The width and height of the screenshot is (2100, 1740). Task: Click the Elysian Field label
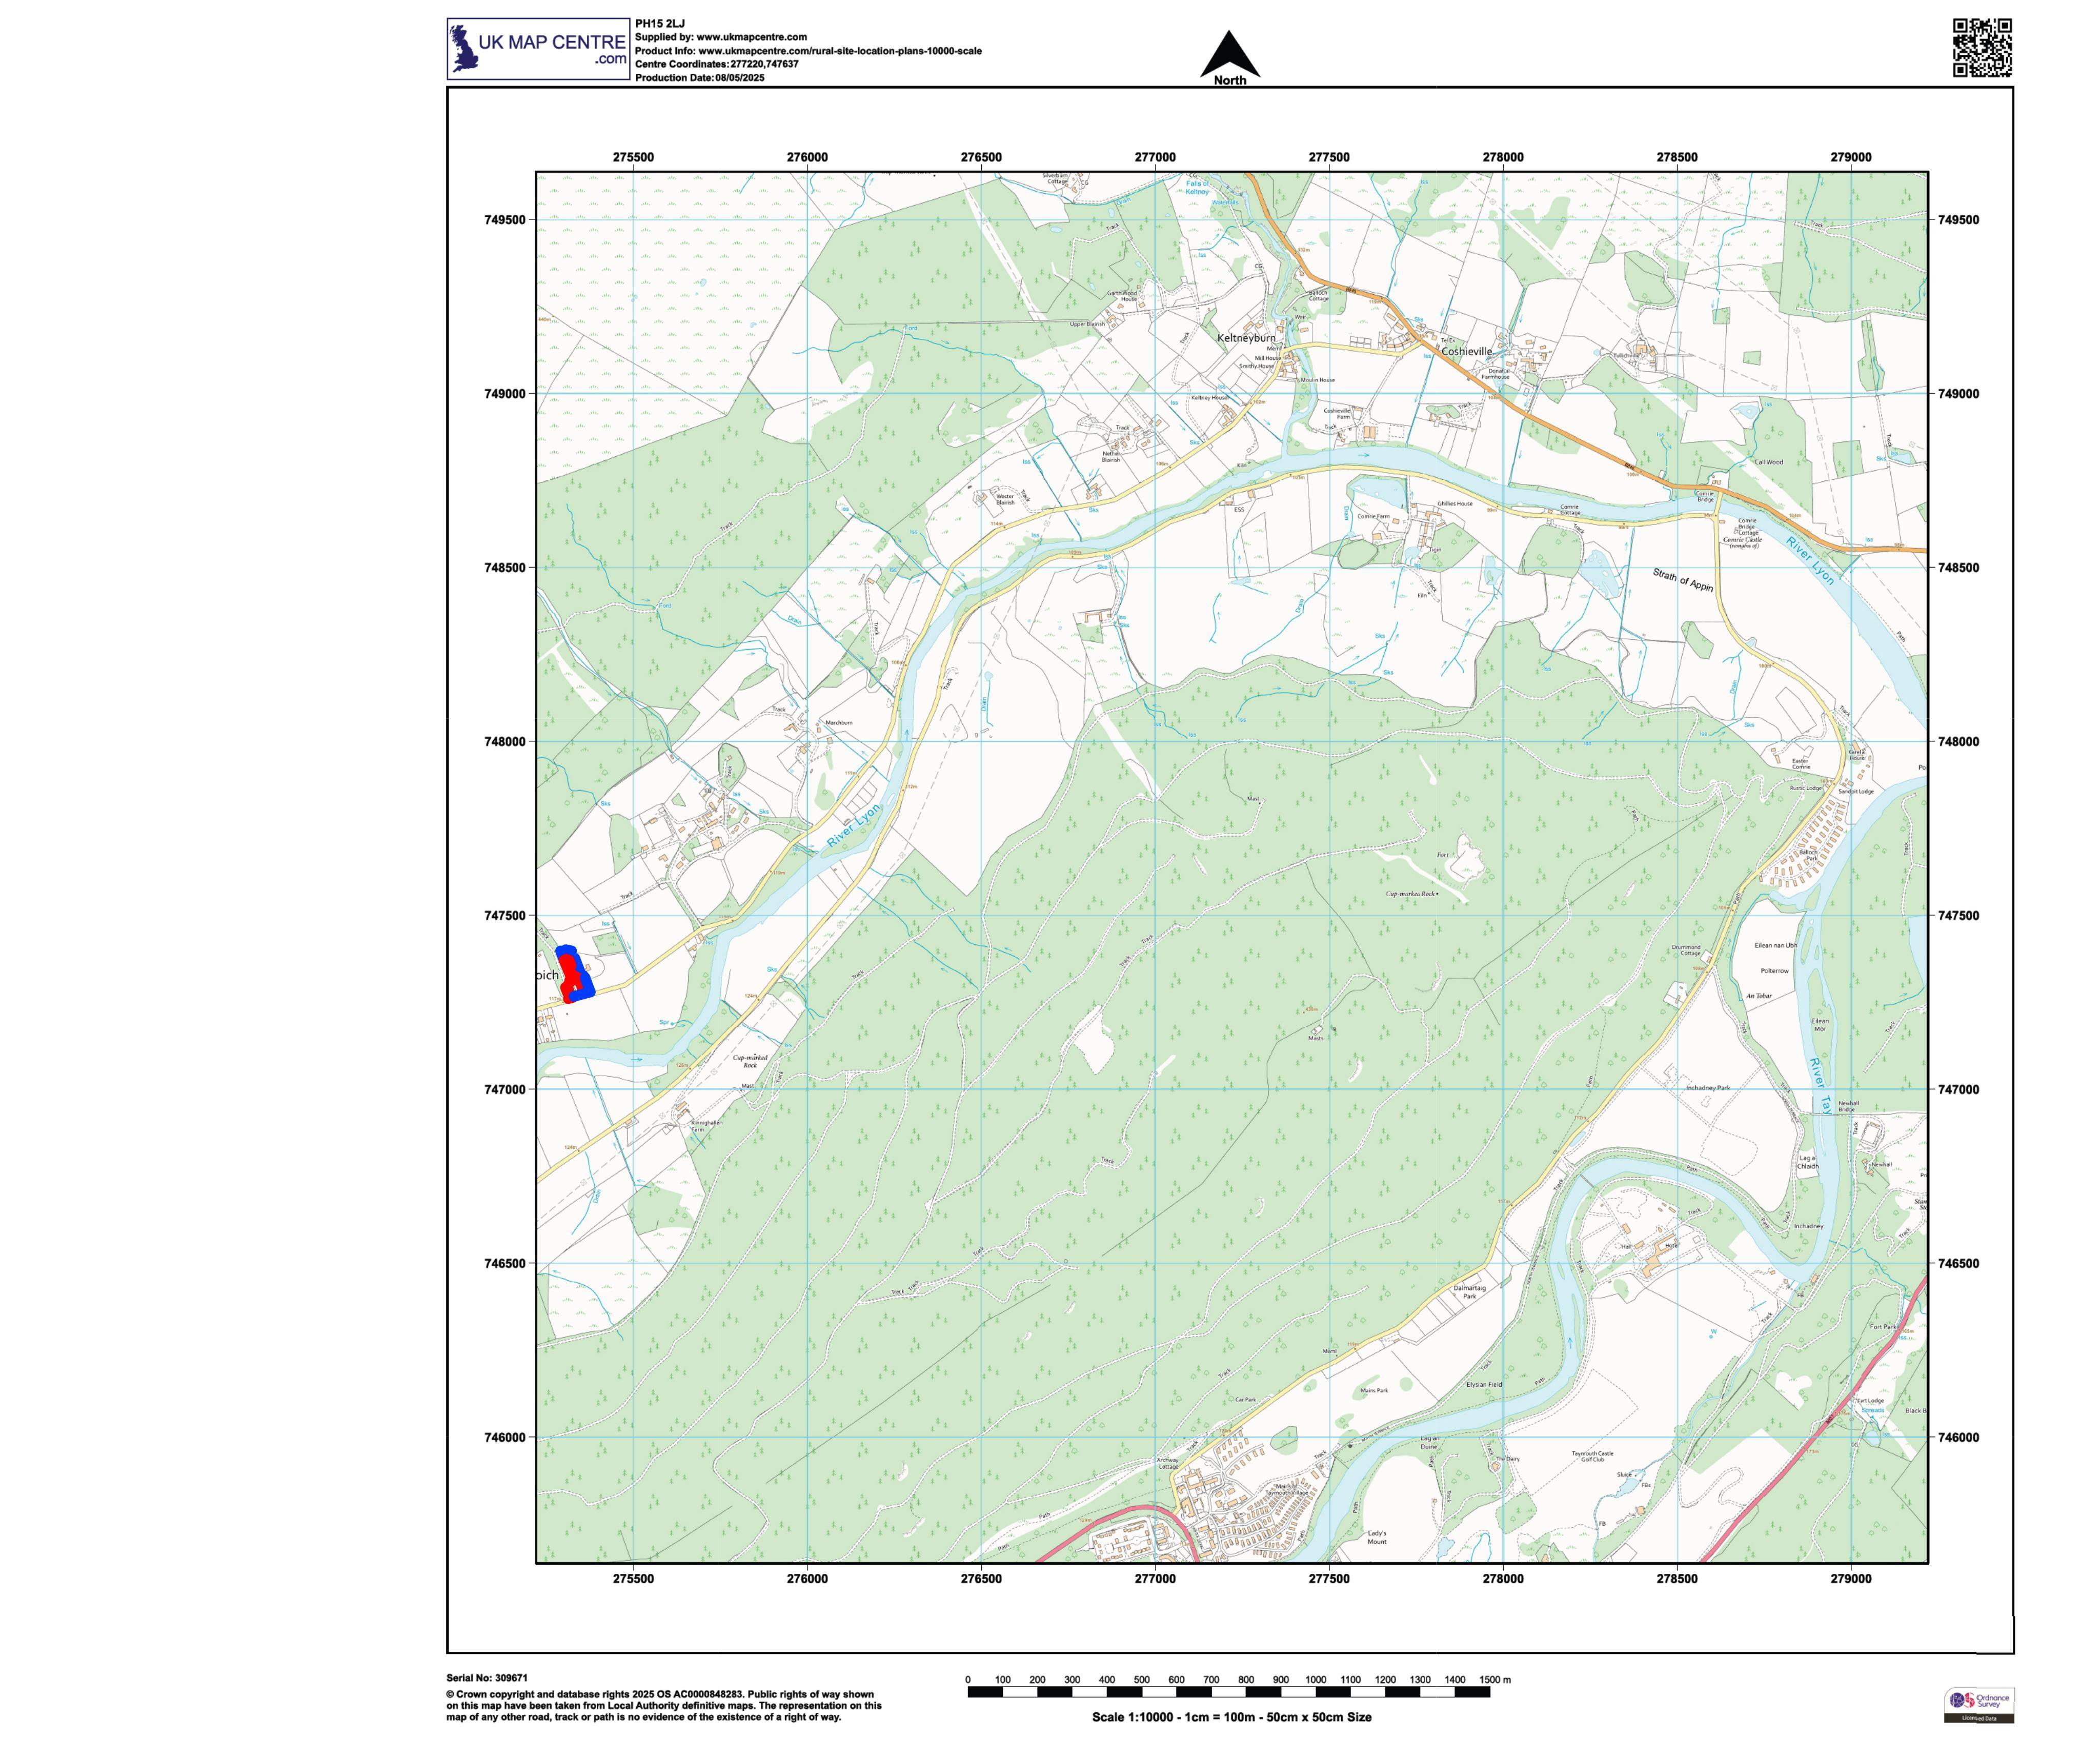tap(1484, 1384)
